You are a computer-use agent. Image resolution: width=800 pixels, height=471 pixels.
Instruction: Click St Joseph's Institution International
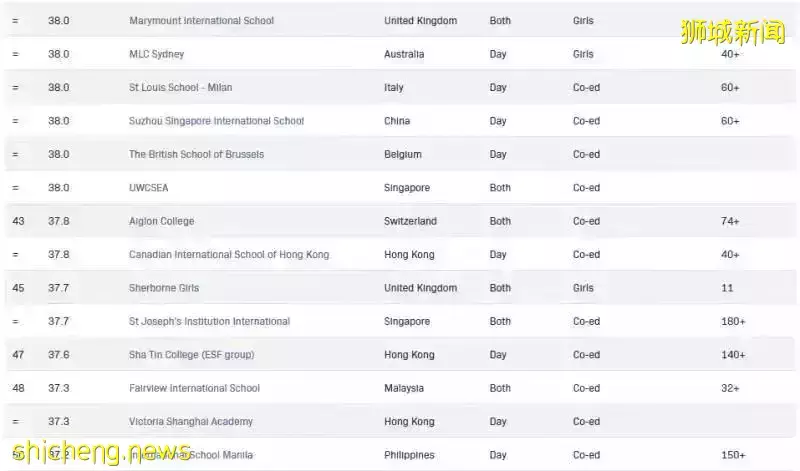209,321
